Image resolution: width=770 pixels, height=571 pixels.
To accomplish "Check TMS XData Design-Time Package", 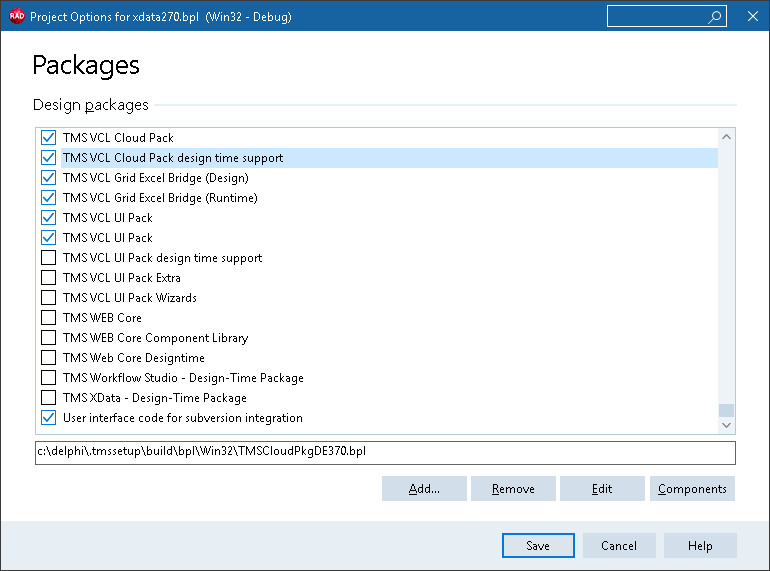I will (48, 398).
